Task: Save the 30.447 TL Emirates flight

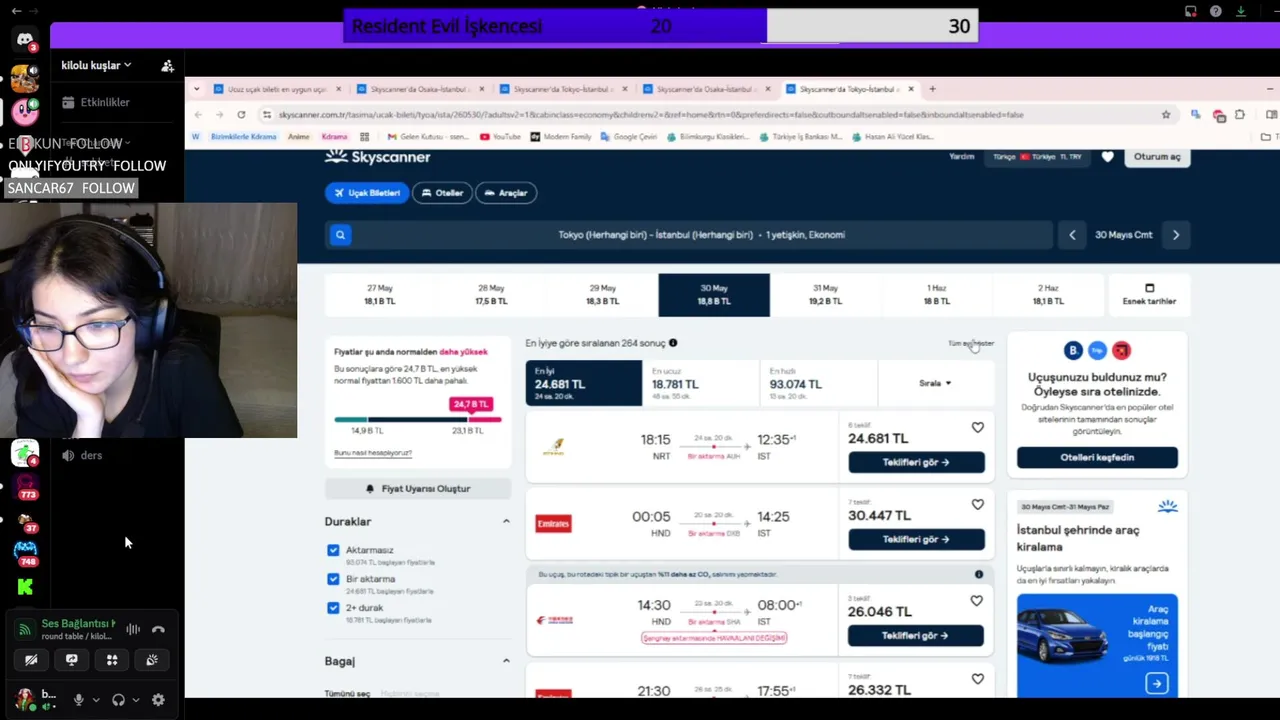Action: (x=978, y=504)
